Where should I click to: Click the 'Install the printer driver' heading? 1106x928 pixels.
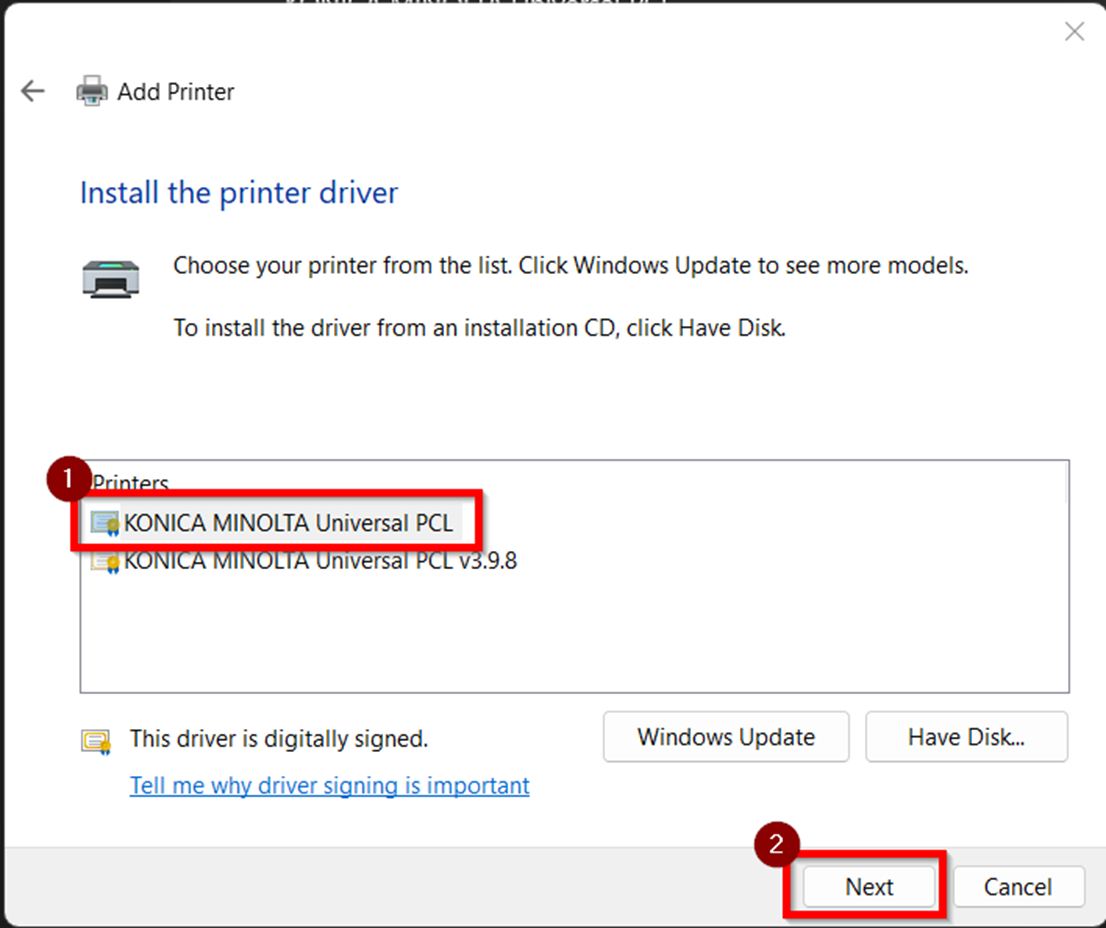pos(239,193)
